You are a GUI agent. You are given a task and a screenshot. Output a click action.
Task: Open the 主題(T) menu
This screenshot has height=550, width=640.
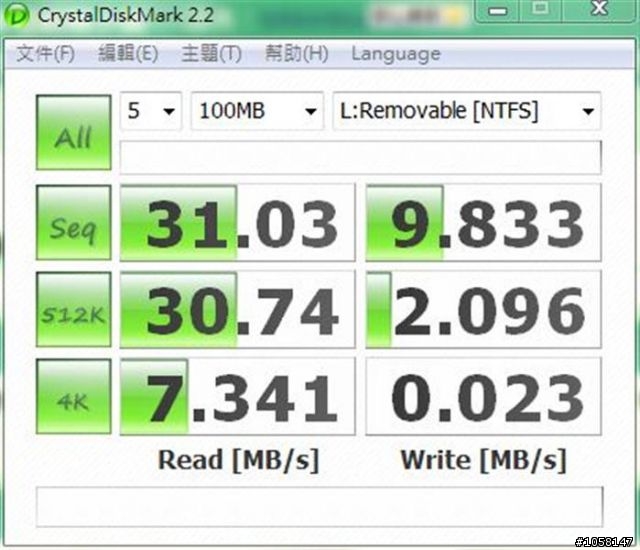pyautogui.click(x=211, y=53)
